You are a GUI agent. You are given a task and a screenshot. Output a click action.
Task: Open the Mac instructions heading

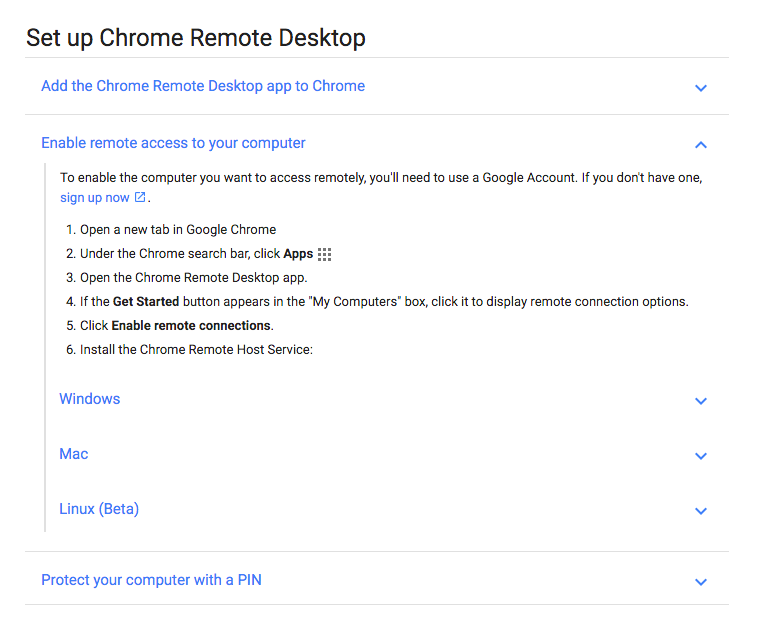pyautogui.click(x=73, y=454)
